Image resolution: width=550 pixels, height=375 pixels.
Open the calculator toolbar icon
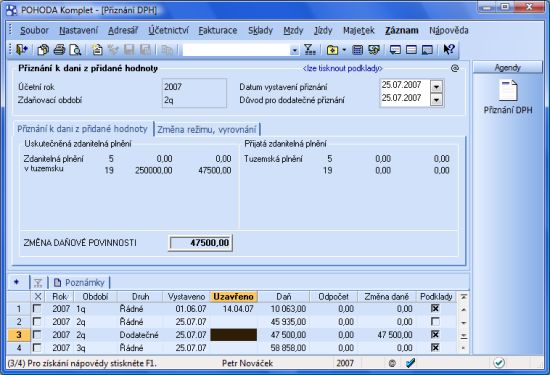357,50
